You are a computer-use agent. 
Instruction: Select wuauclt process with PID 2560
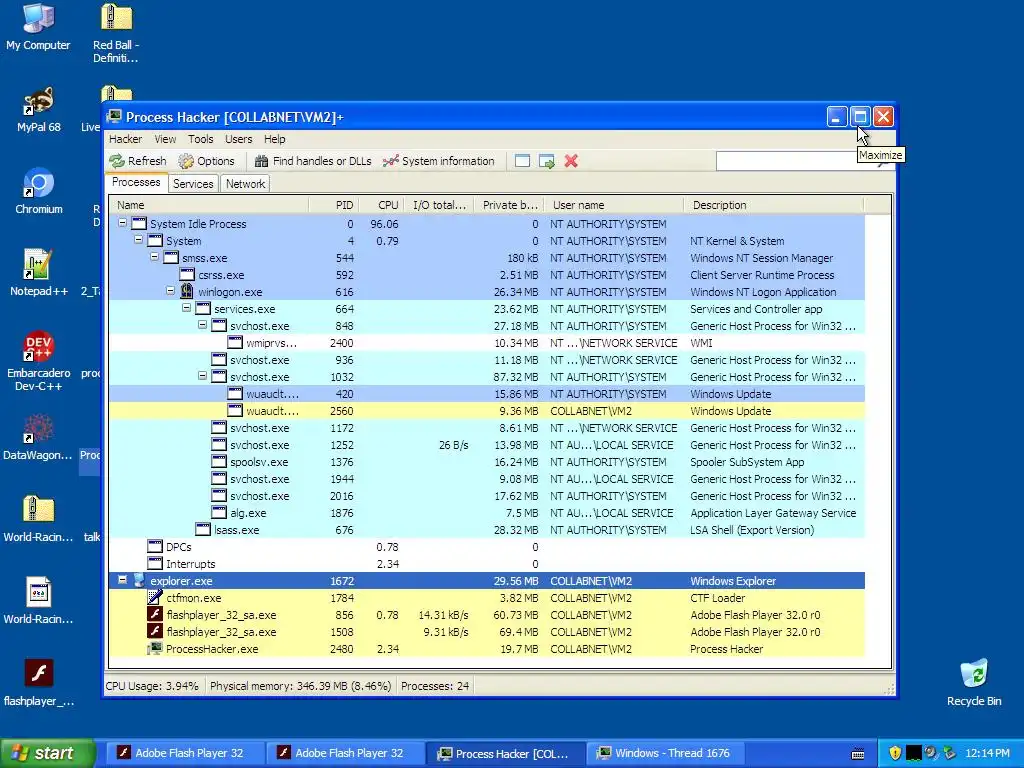click(x=487, y=411)
